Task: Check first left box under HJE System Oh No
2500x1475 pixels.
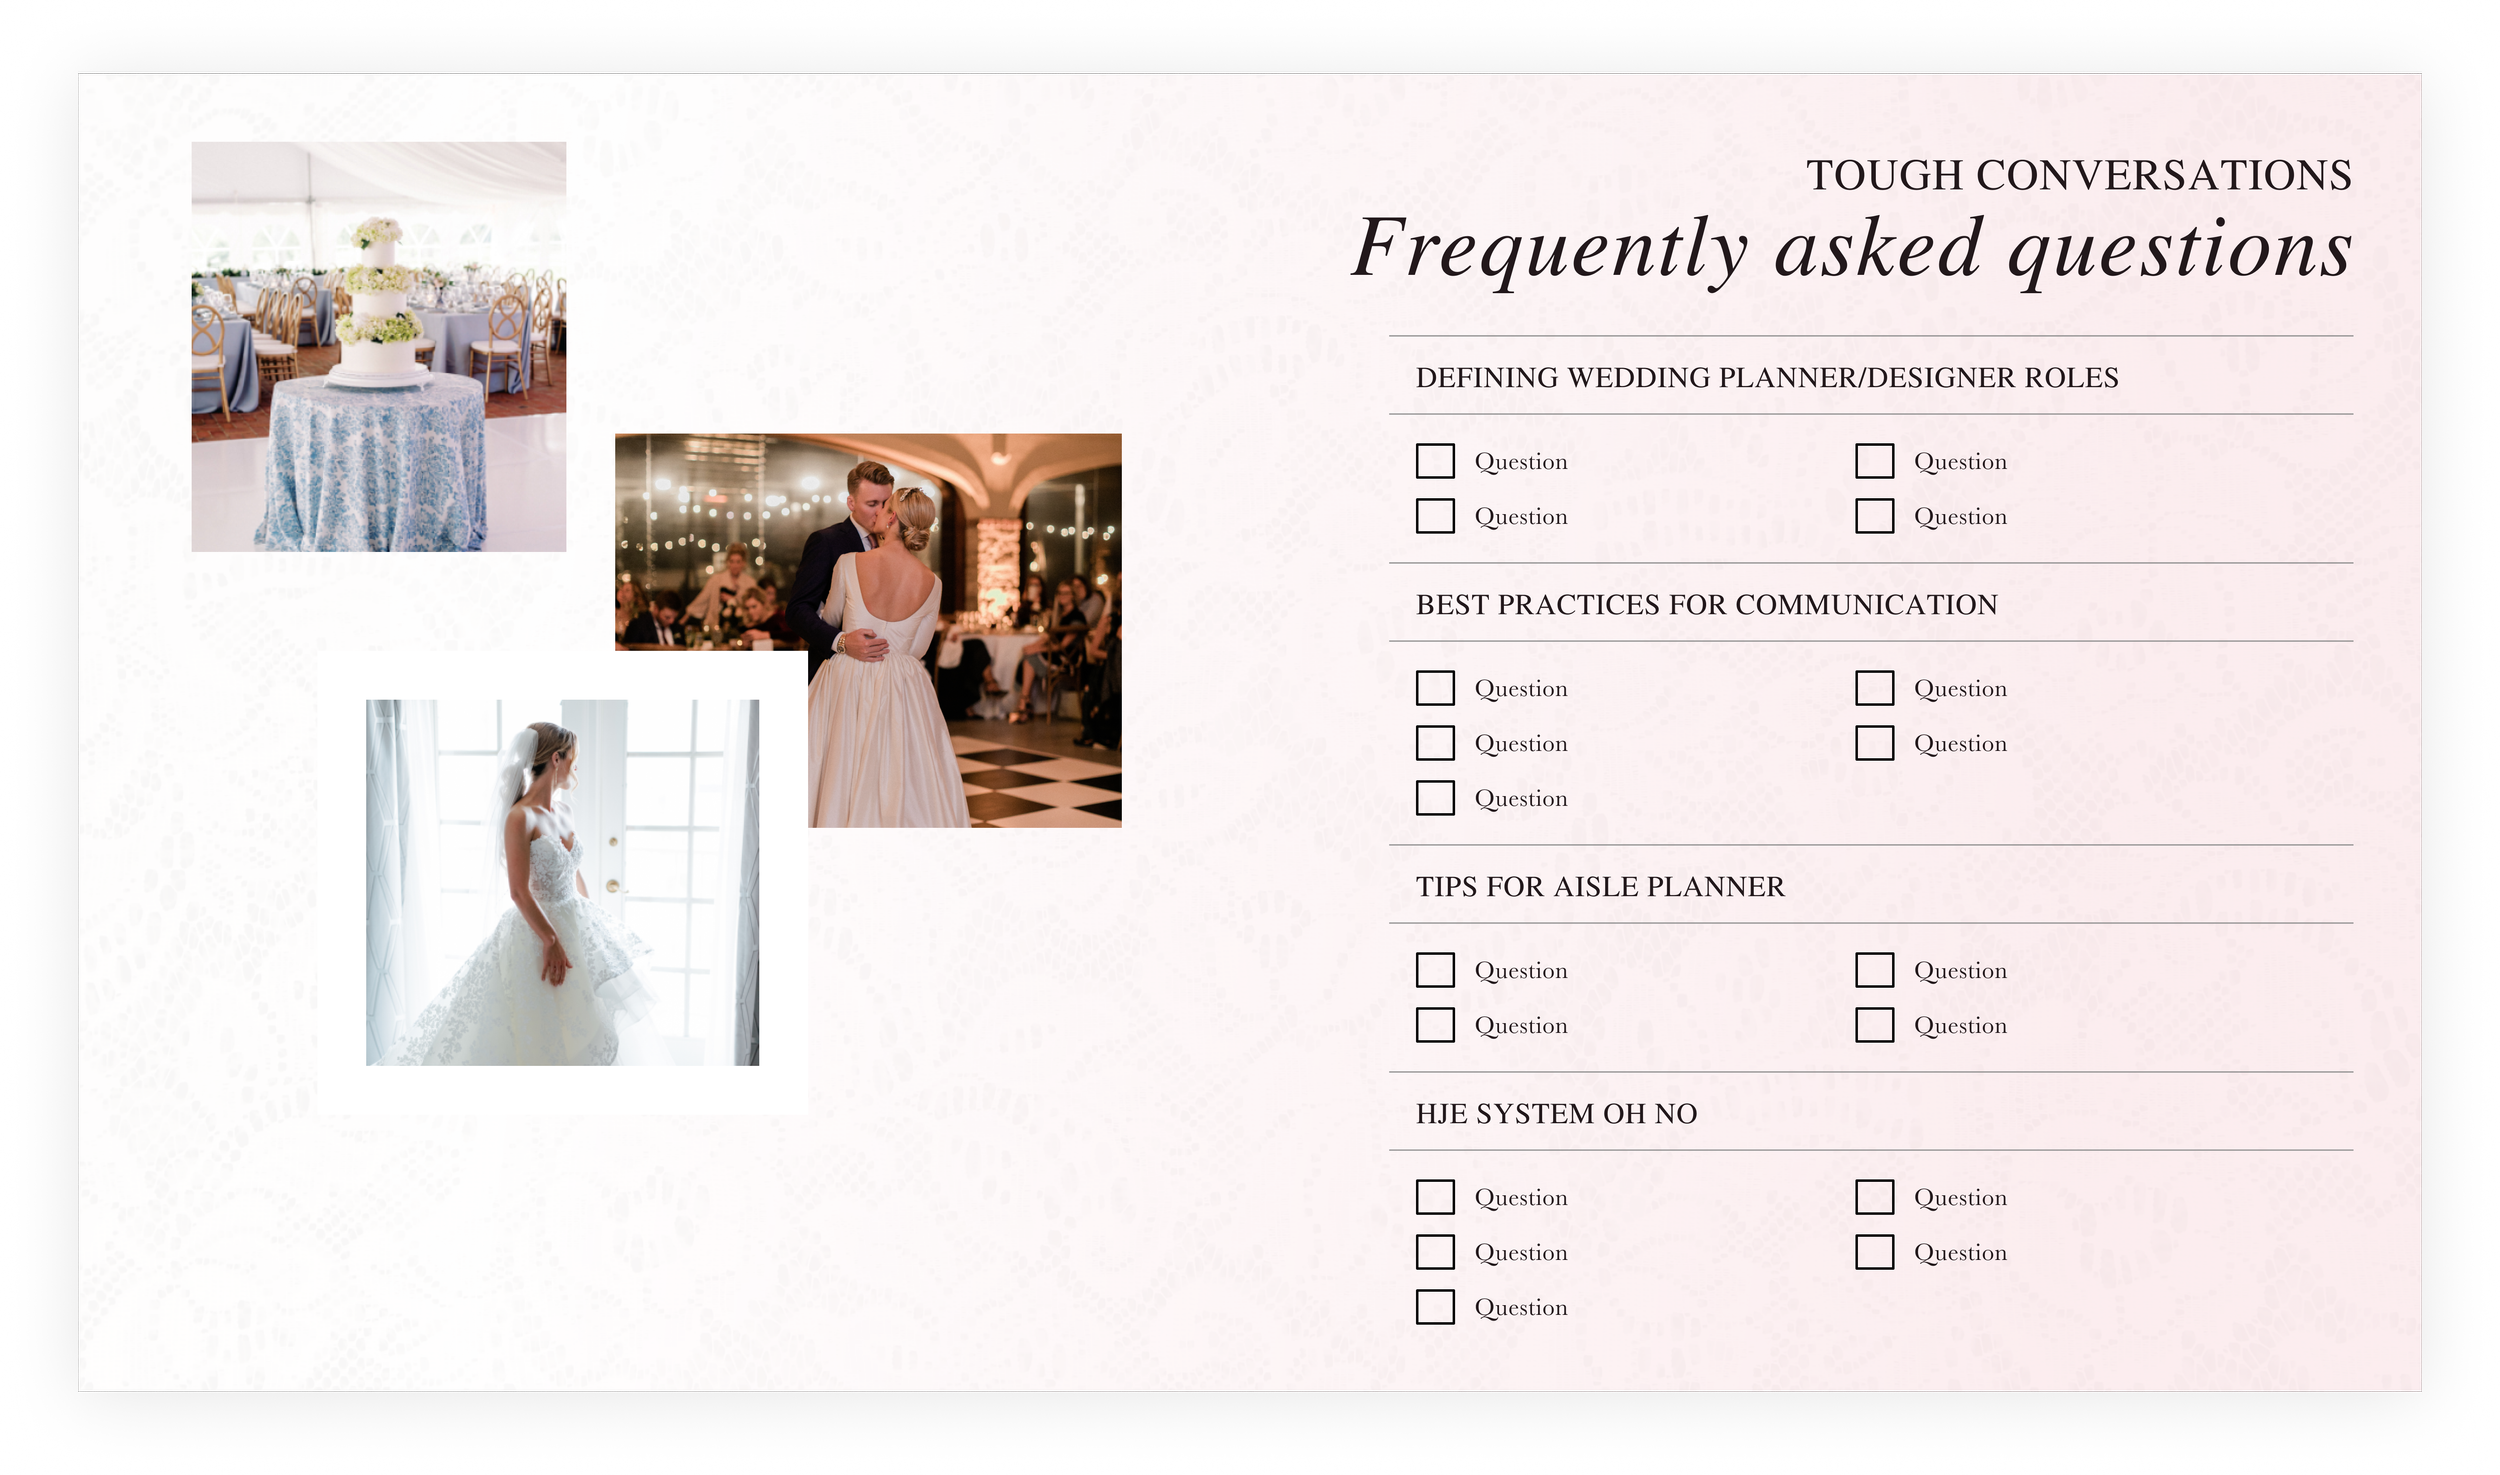Action: pyautogui.click(x=1435, y=1197)
